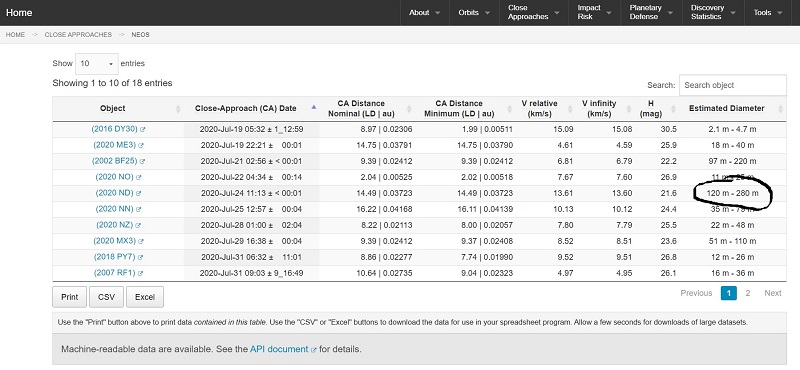Screen dimensions: 800x370
Task: Click HOME breadcrumb
Action: click(15, 35)
